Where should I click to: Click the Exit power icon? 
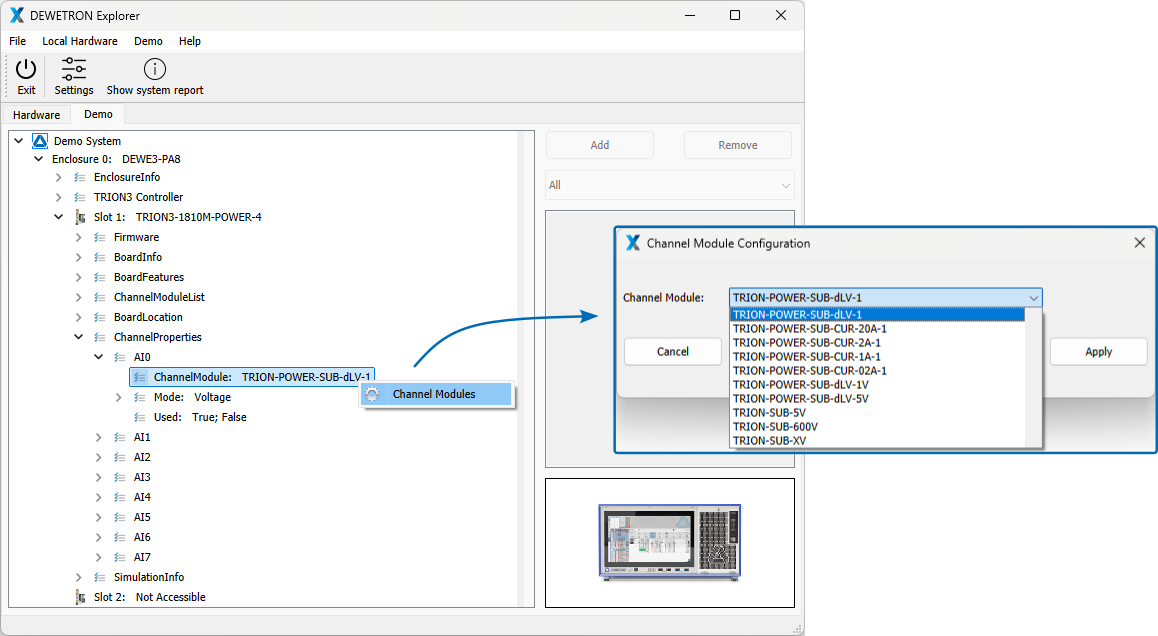click(26, 69)
